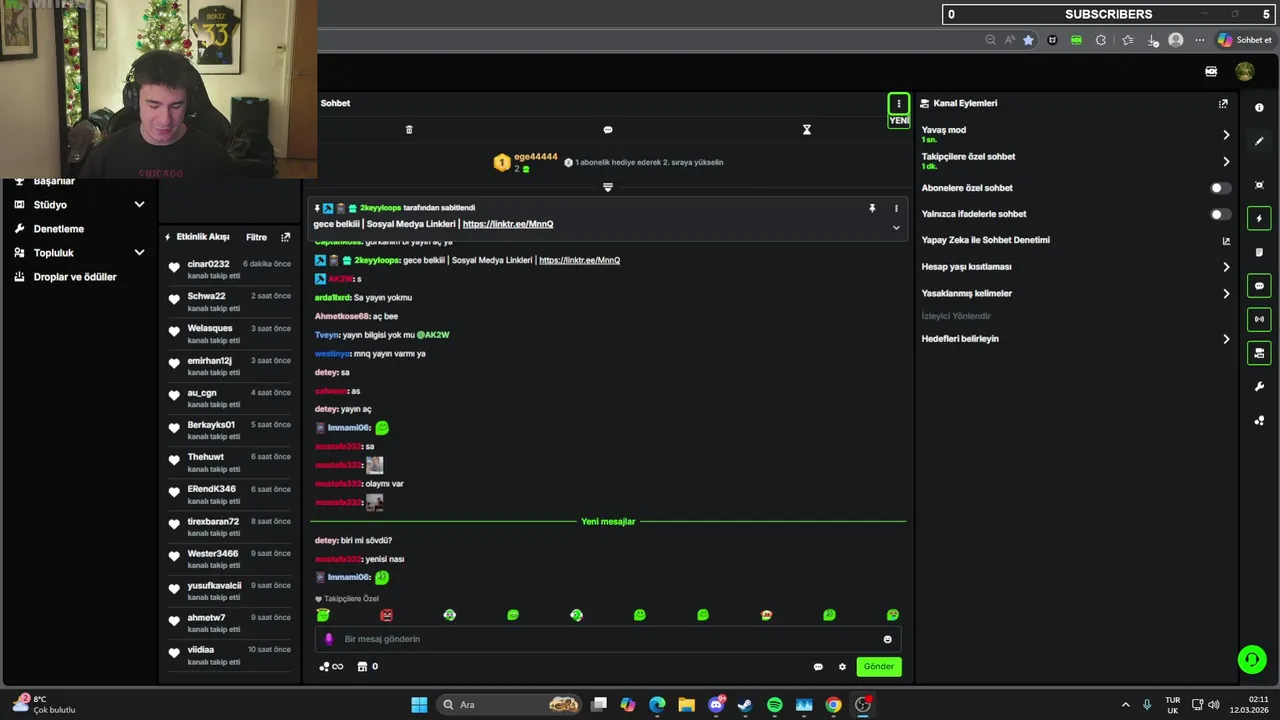
Task: Collapse the gift leaderboard handle
Action: (608, 187)
